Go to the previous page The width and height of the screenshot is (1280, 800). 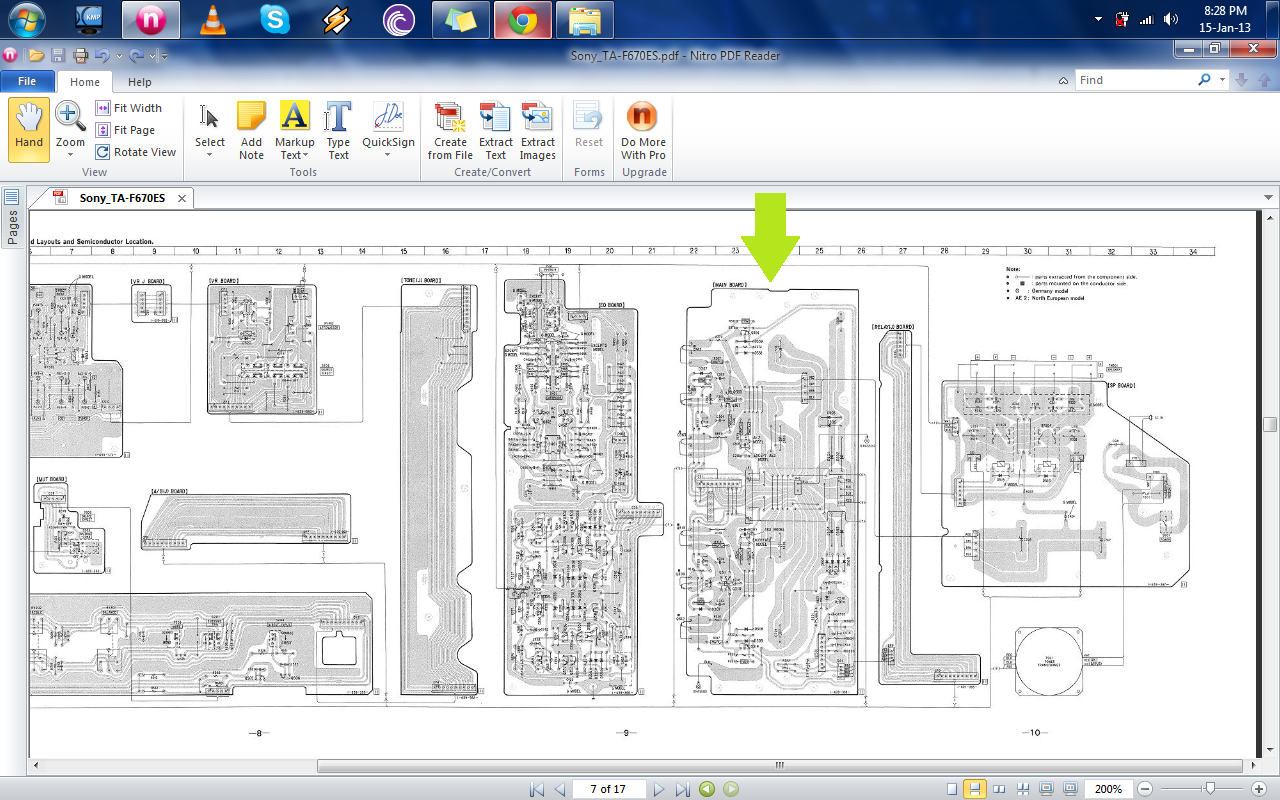pos(560,789)
